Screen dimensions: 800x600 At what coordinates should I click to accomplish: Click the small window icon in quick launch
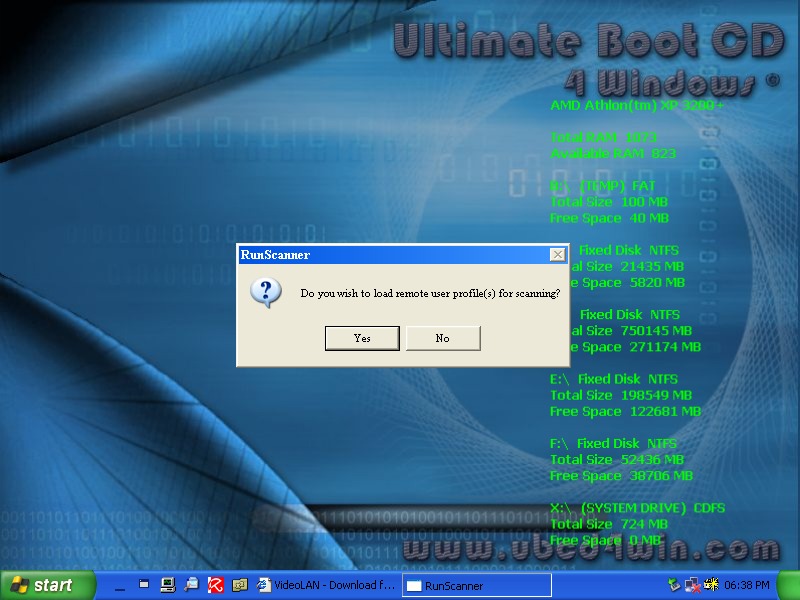[x=144, y=584]
